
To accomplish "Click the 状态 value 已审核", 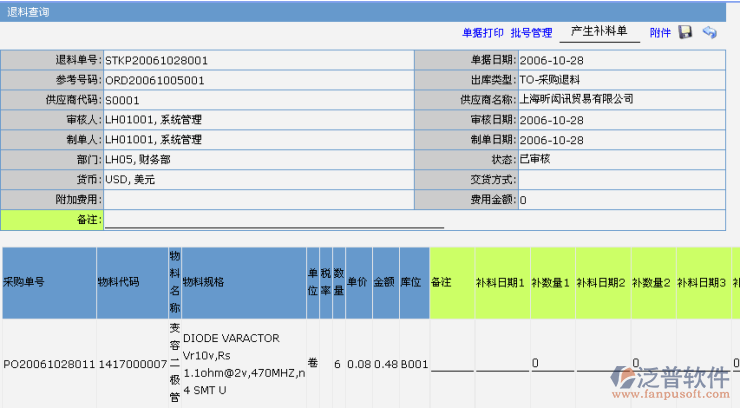I will coord(535,159).
